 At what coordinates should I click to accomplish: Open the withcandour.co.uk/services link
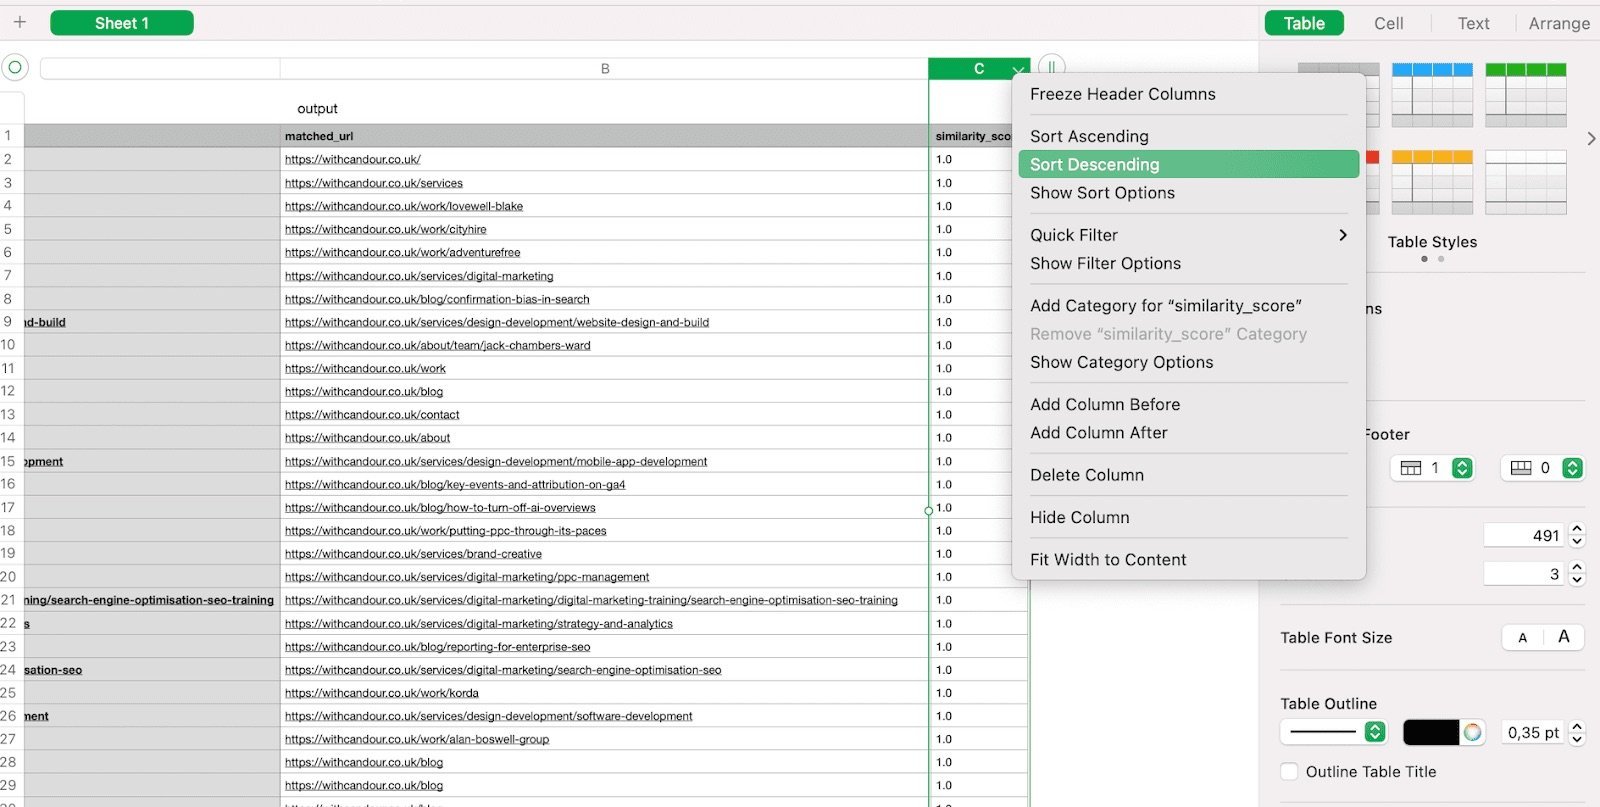tap(374, 183)
